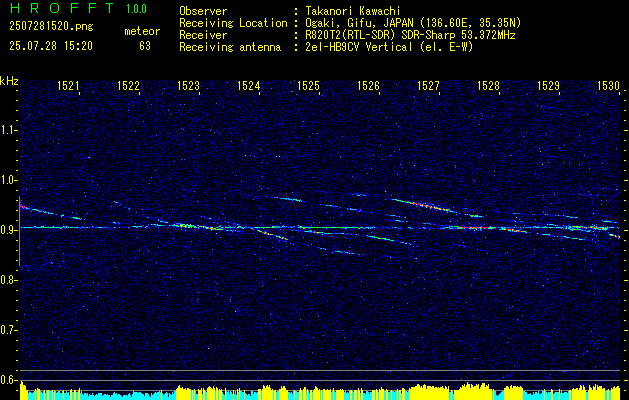
Task: Click the gray vertical range bar near 0.9 kHz
Action: pos(20,231)
